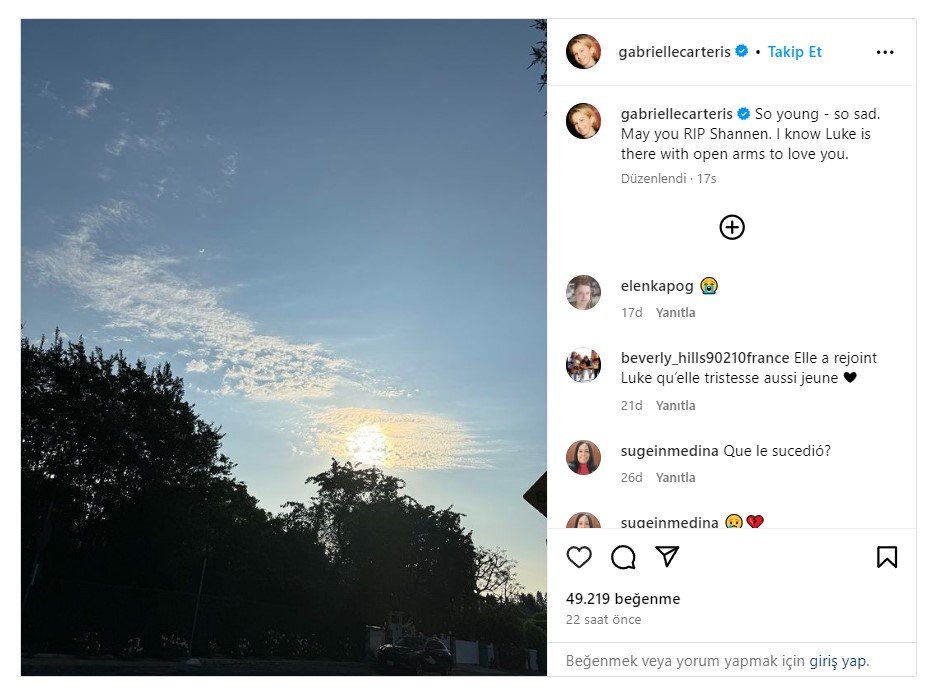Viewport: 933px width, 695px height.
Task: Click elenkapog's profile picture
Action: pos(583,291)
